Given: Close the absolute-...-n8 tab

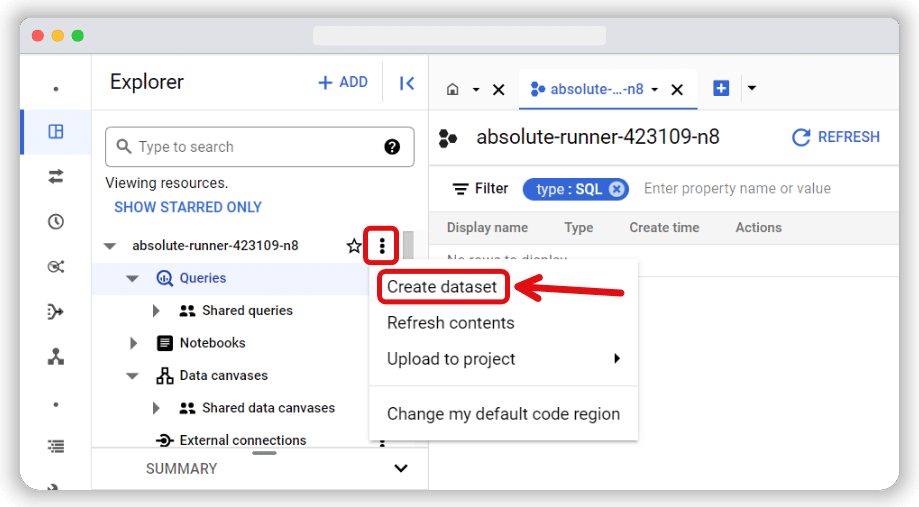Looking at the screenshot, I should point(677,90).
